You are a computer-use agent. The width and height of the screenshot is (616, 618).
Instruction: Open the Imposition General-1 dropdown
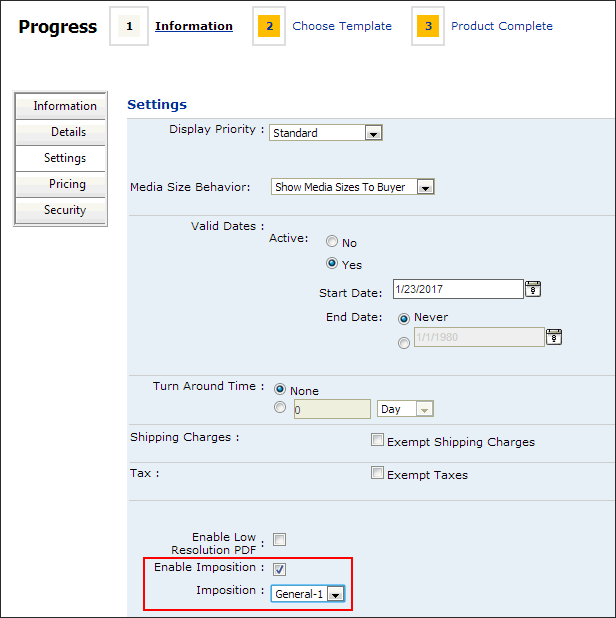click(x=335, y=594)
